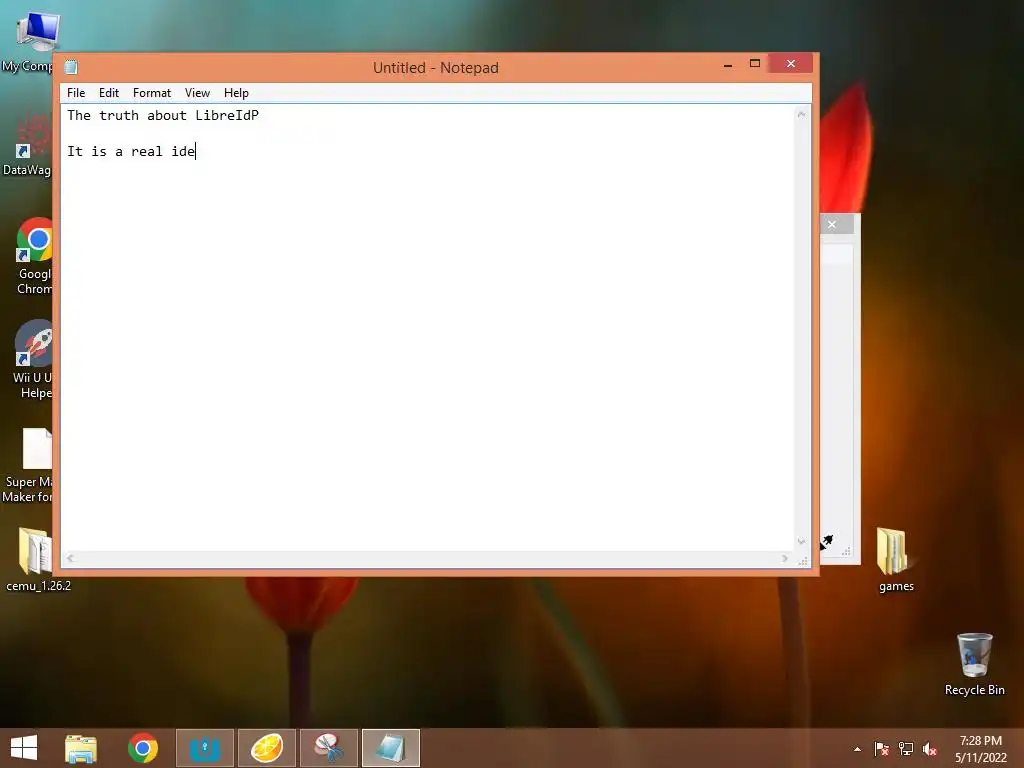Viewport: 1024px width, 768px height.
Task: Place cursor in 'The truth about LibreIdP' line
Action: click(163, 116)
